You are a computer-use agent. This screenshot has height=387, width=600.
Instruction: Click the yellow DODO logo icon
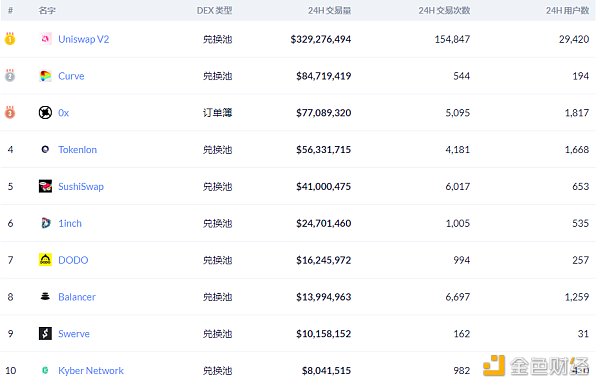[x=45, y=260]
